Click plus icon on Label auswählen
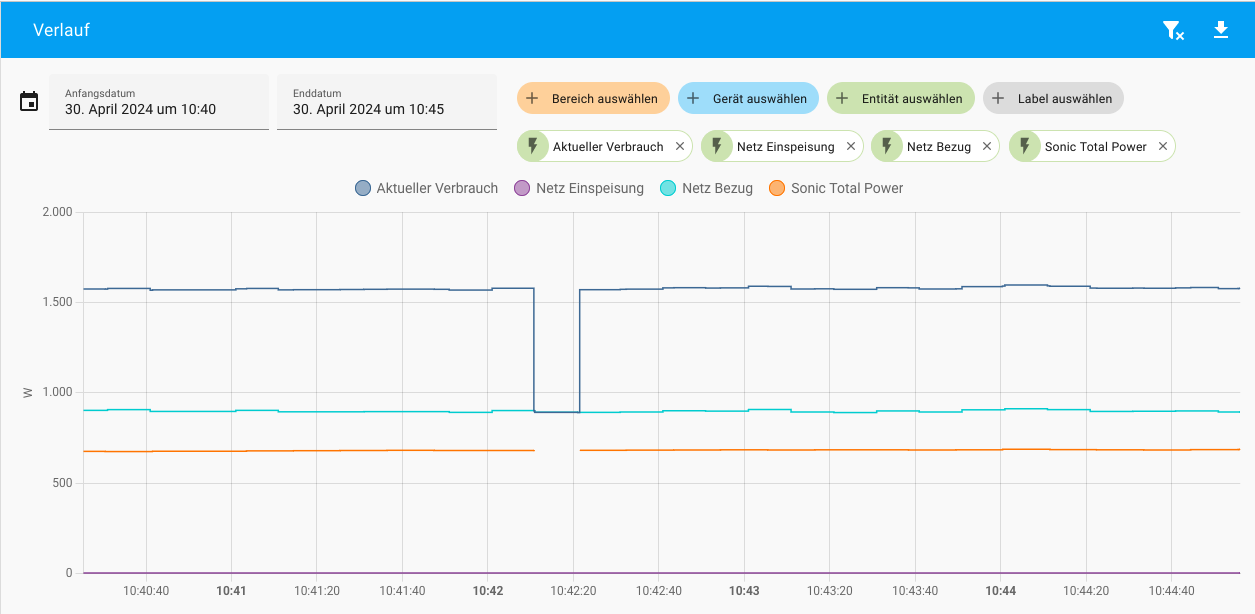Image resolution: width=1255 pixels, height=614 pixels. tap(998, 98)
